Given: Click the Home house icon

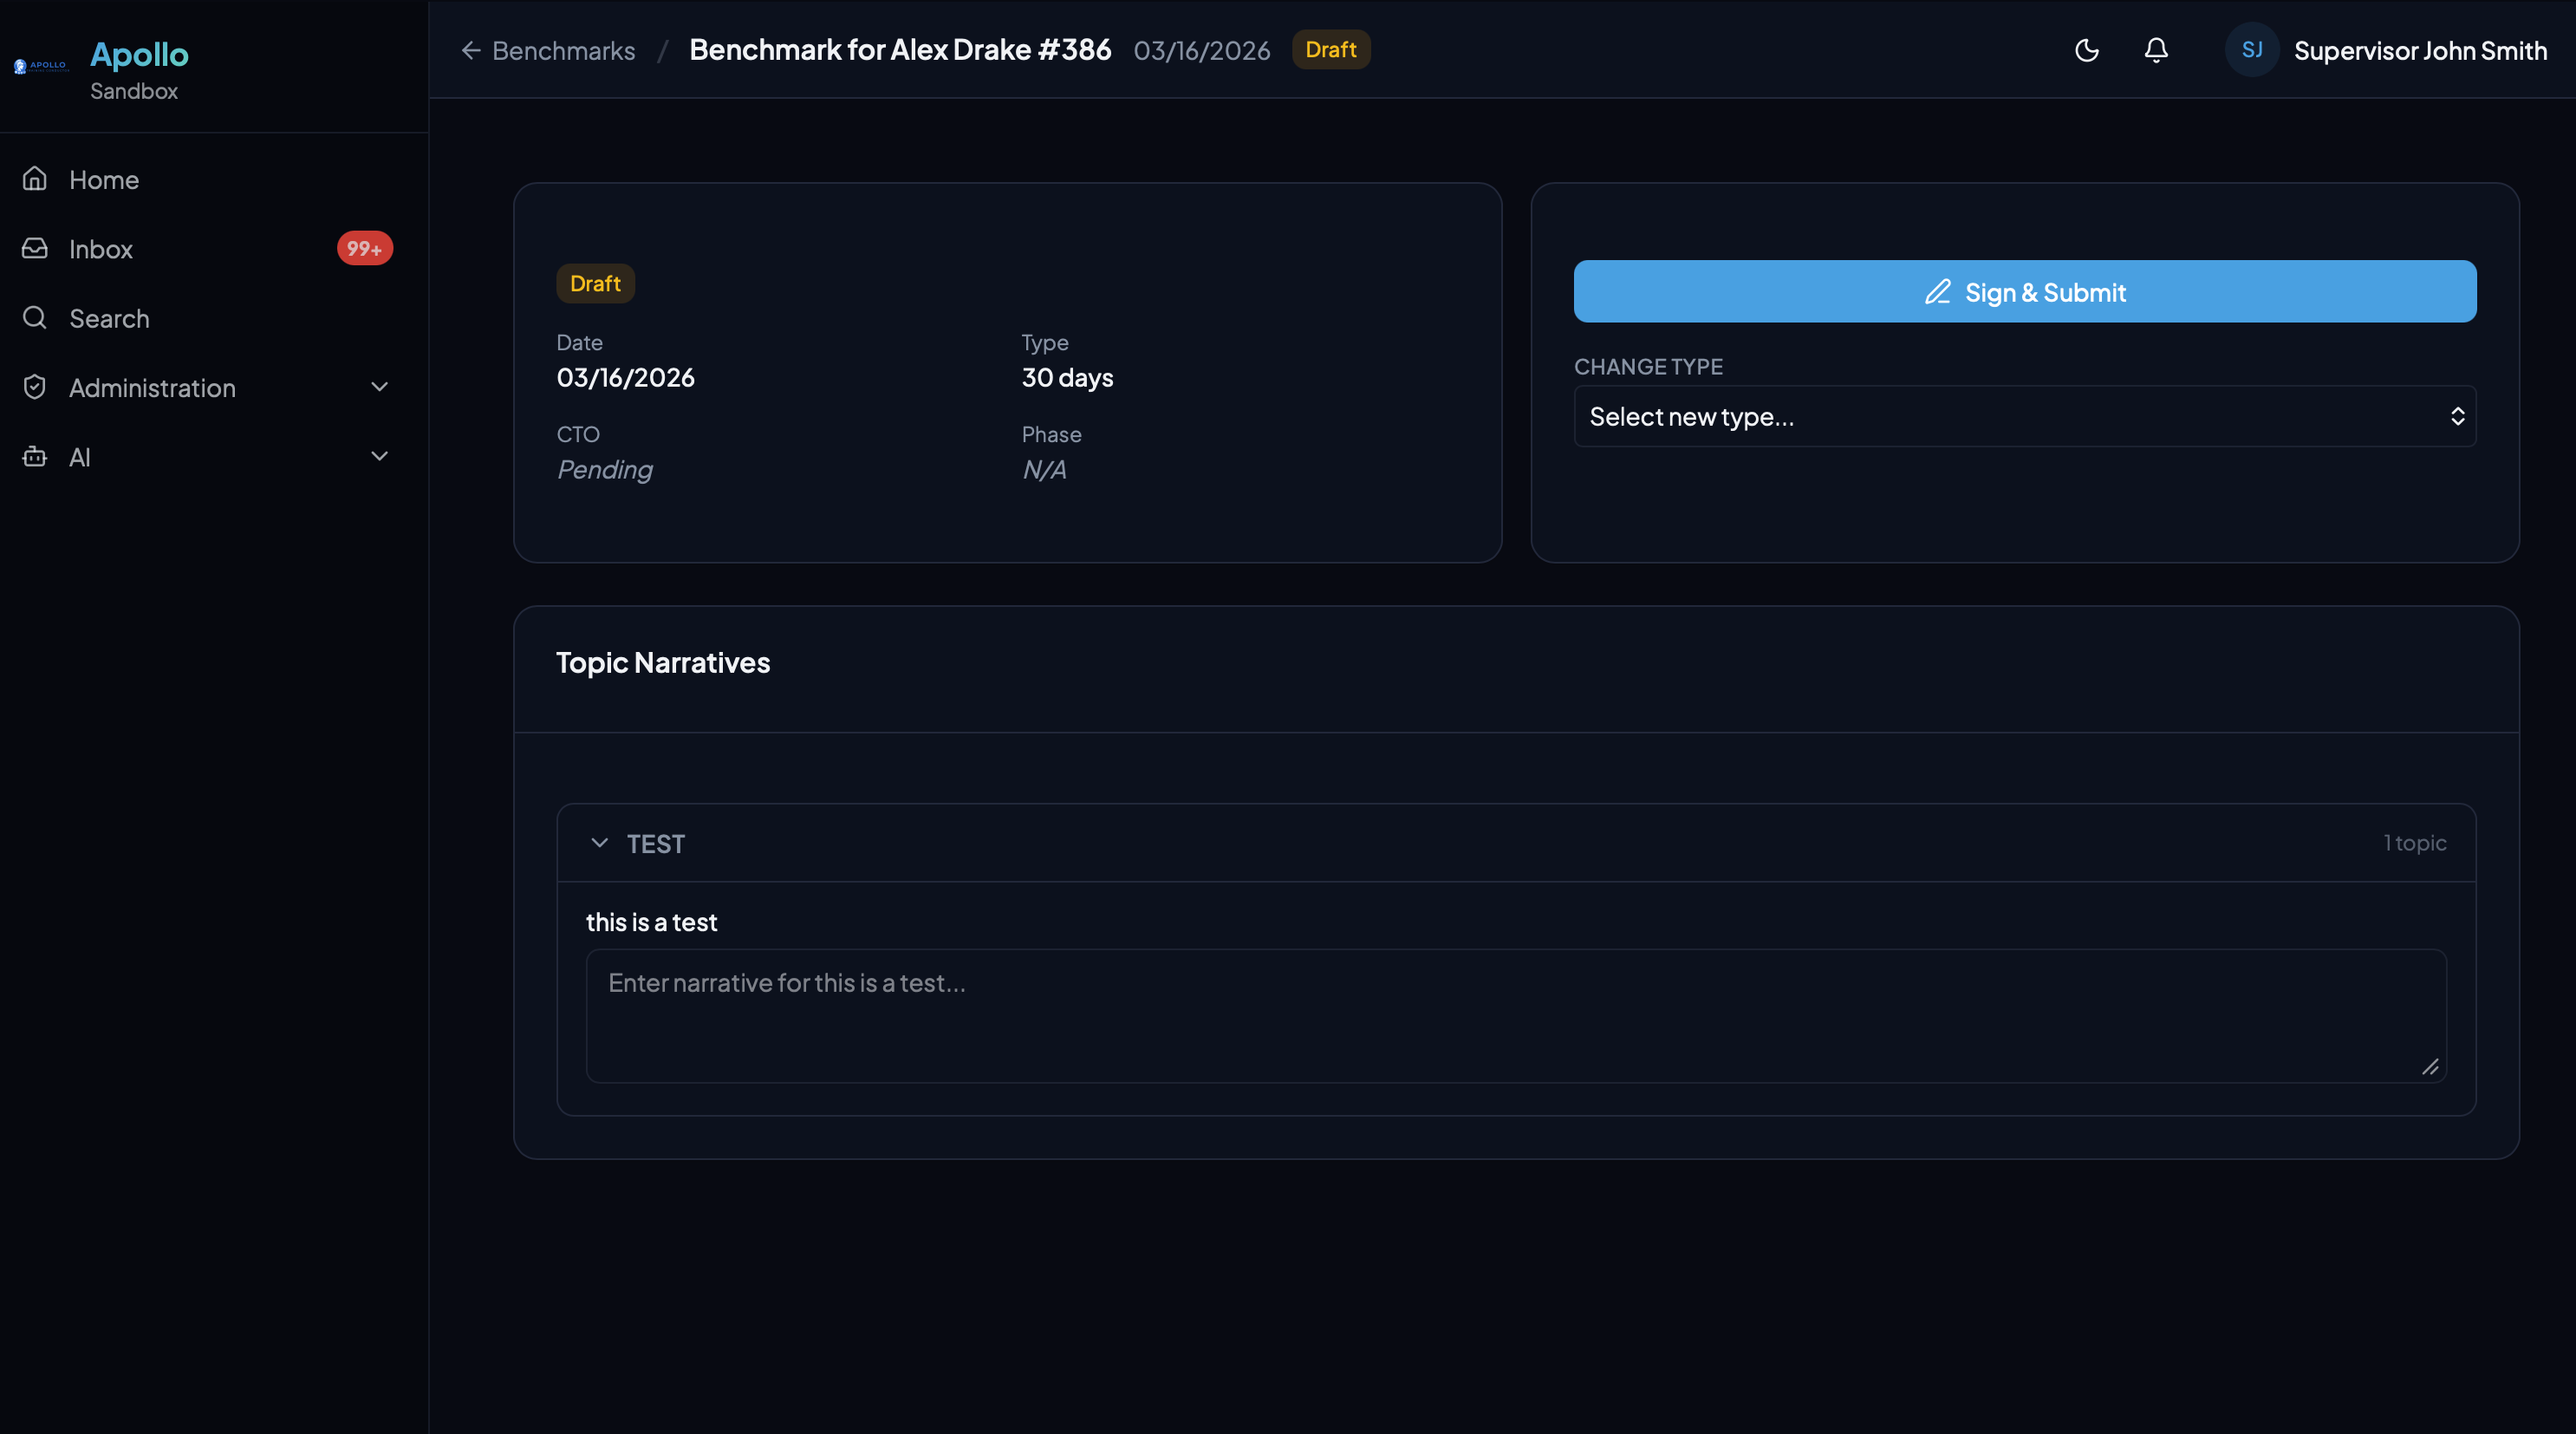Looking at the screenshot, I should [35, 179].
